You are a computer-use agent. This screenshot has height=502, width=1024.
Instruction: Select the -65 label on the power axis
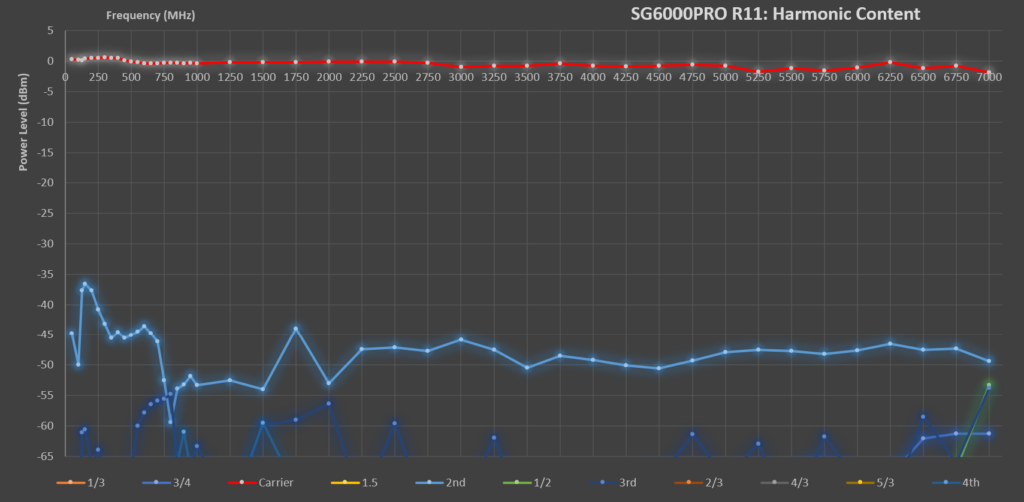point(44,456)
